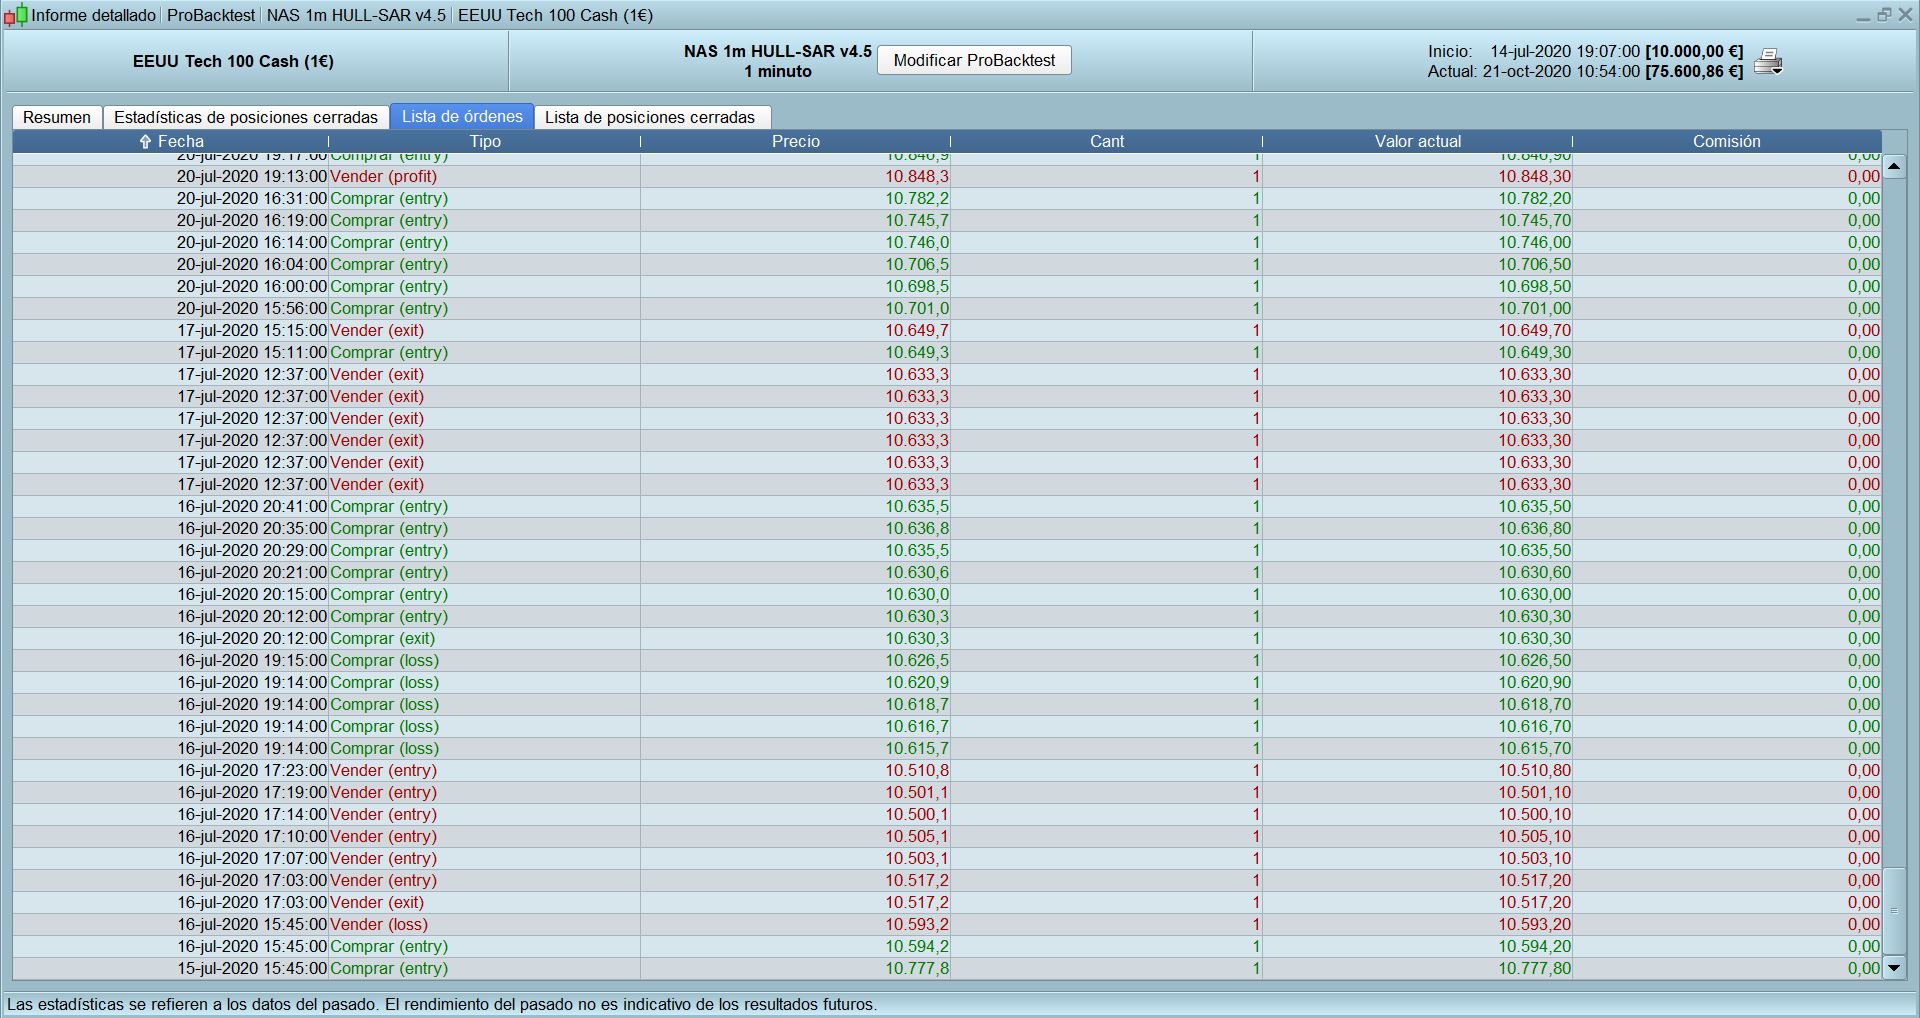Click the 16-jul-2020 17:23:00 Vender (entry) row

(x=947, y=770)
